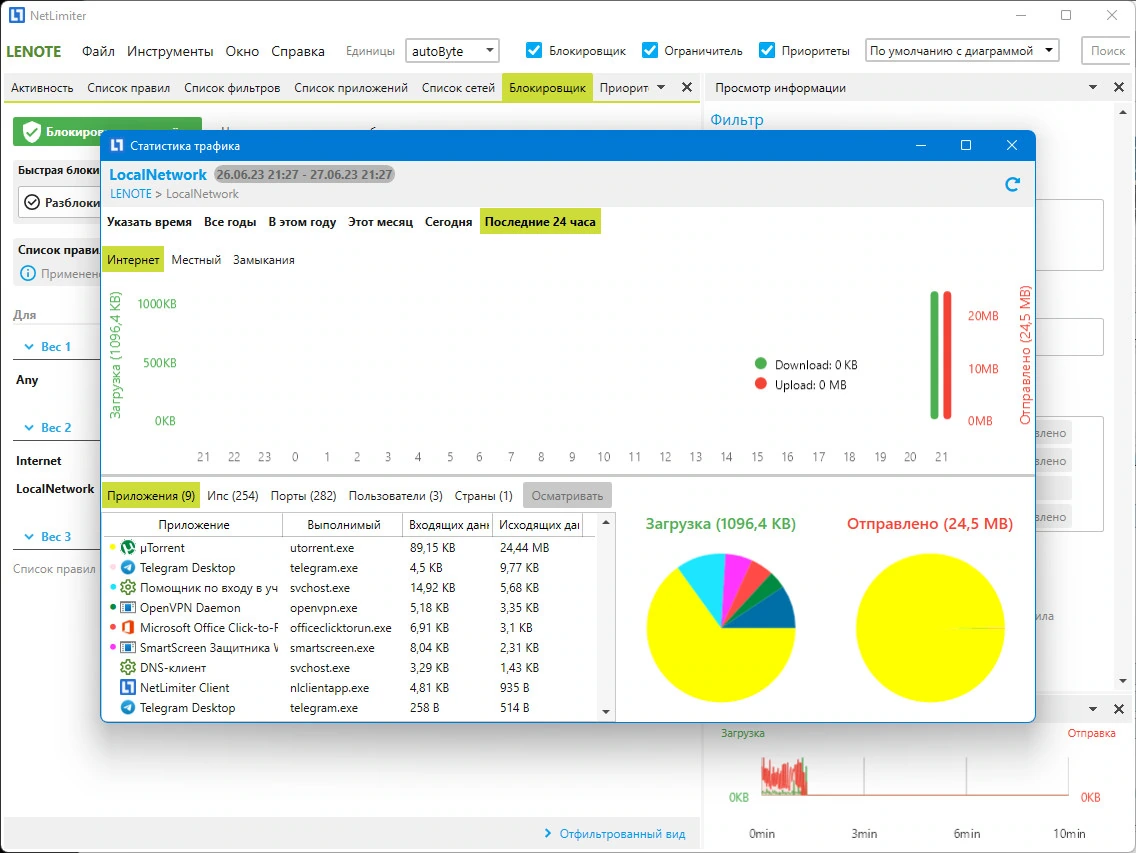Click the NetLimiter Client icon in list

(128, 688)
